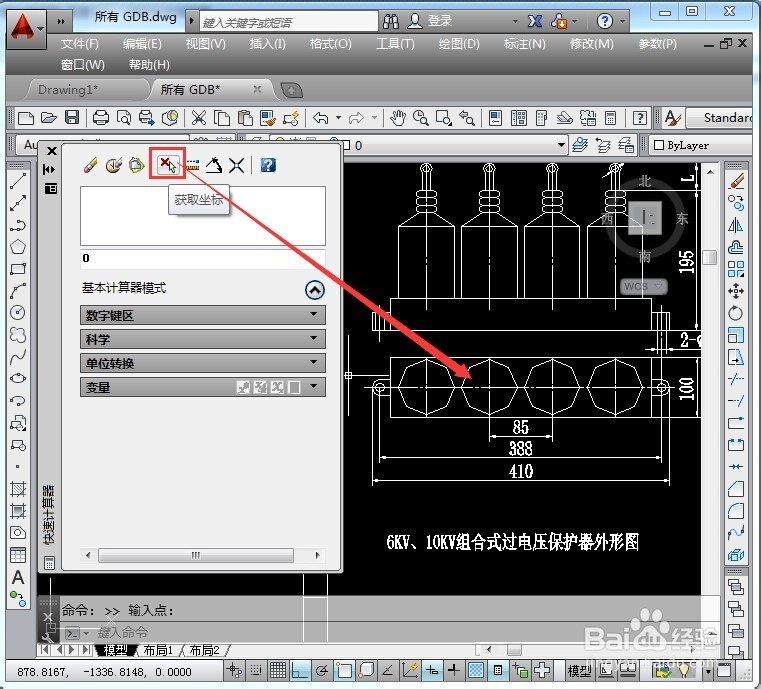Click the new drawing tab plus button
This screenshot has width=761, height=689.
291,90
